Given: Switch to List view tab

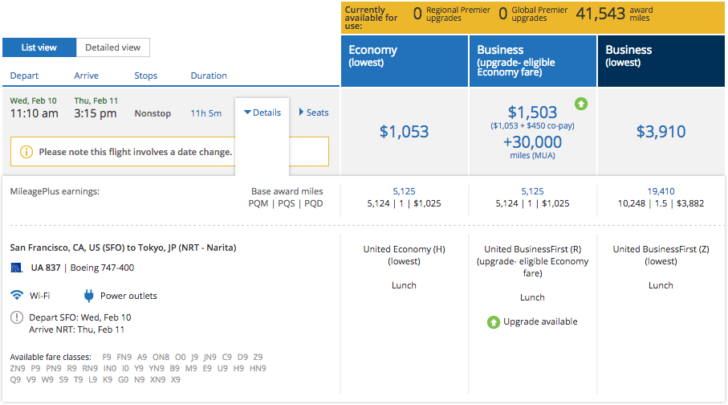Looking at the screenshot, I should coord(39,47).
